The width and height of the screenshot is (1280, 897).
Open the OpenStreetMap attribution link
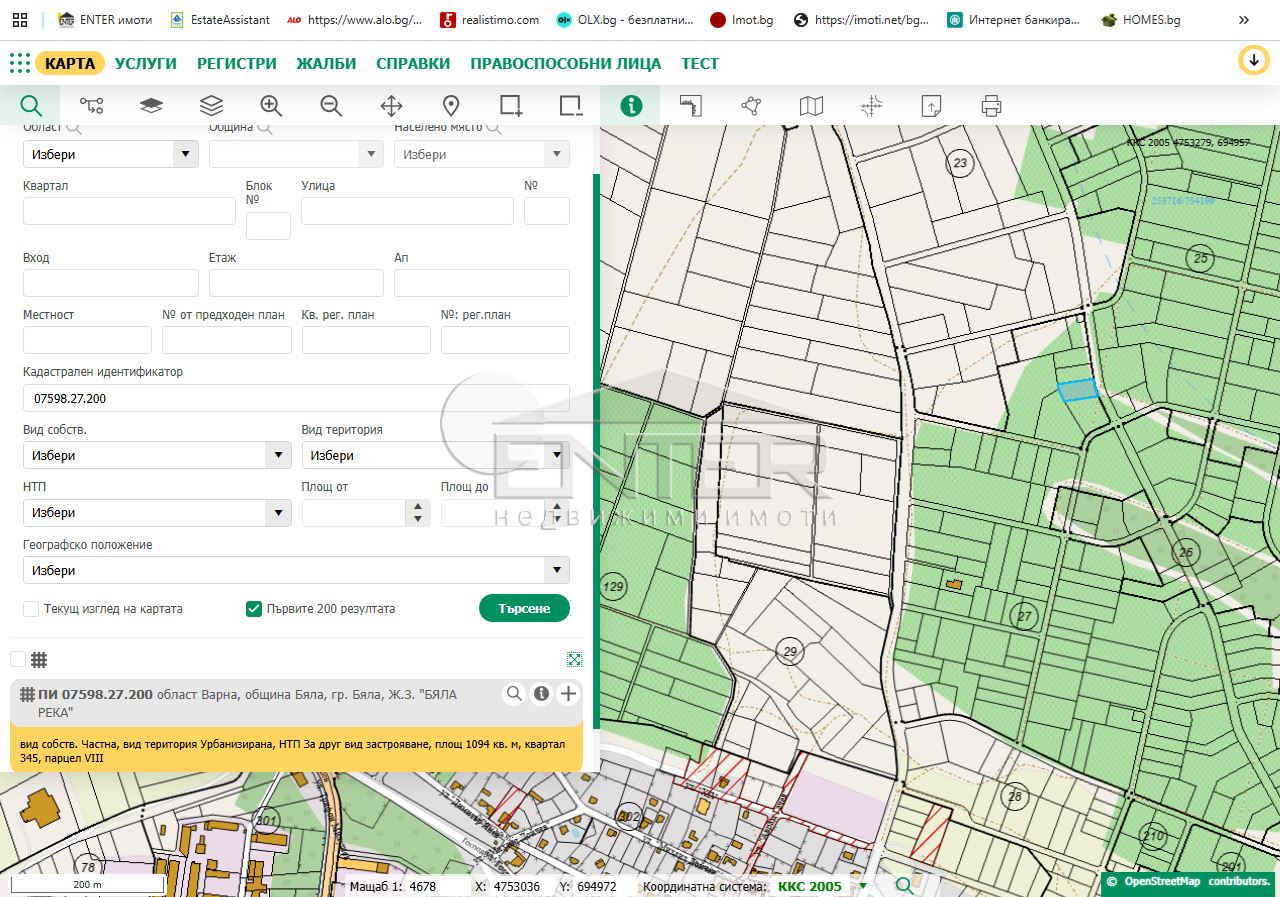pos(1160,881)
